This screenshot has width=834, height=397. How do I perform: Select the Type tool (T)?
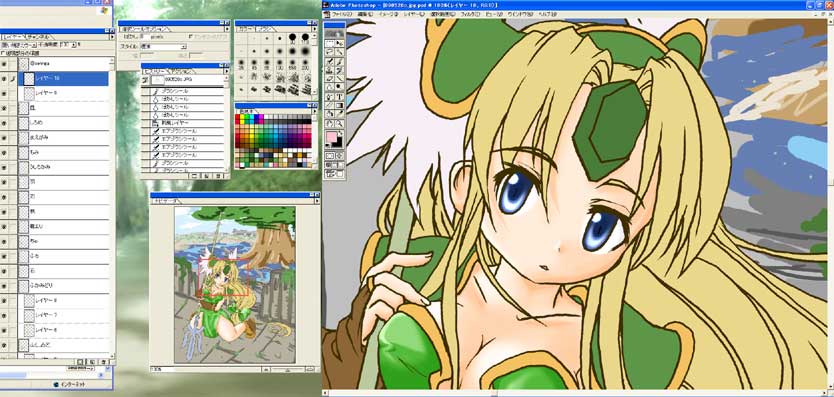(x=340, y=96)
